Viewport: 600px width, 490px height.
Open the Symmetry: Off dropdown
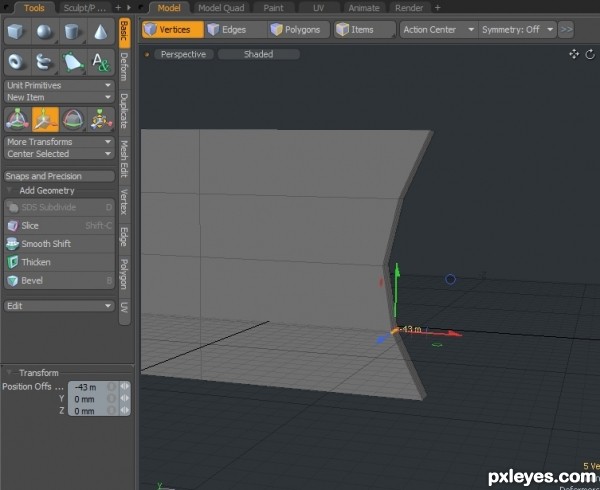(517, 29)
